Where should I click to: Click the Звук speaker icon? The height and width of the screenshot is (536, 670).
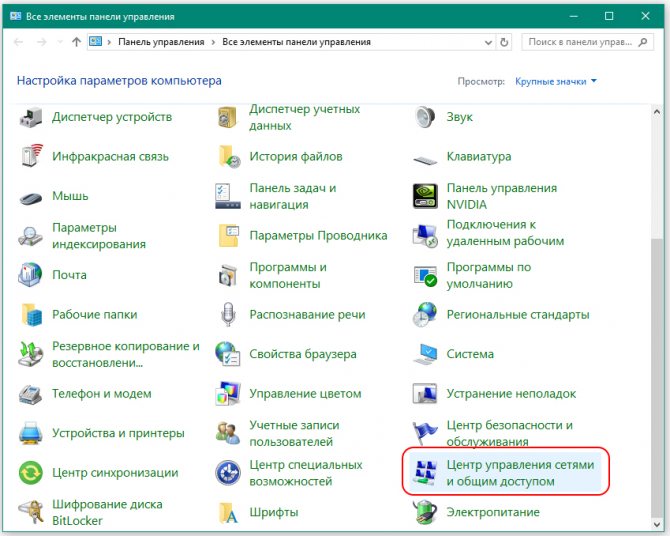point(425,117)
